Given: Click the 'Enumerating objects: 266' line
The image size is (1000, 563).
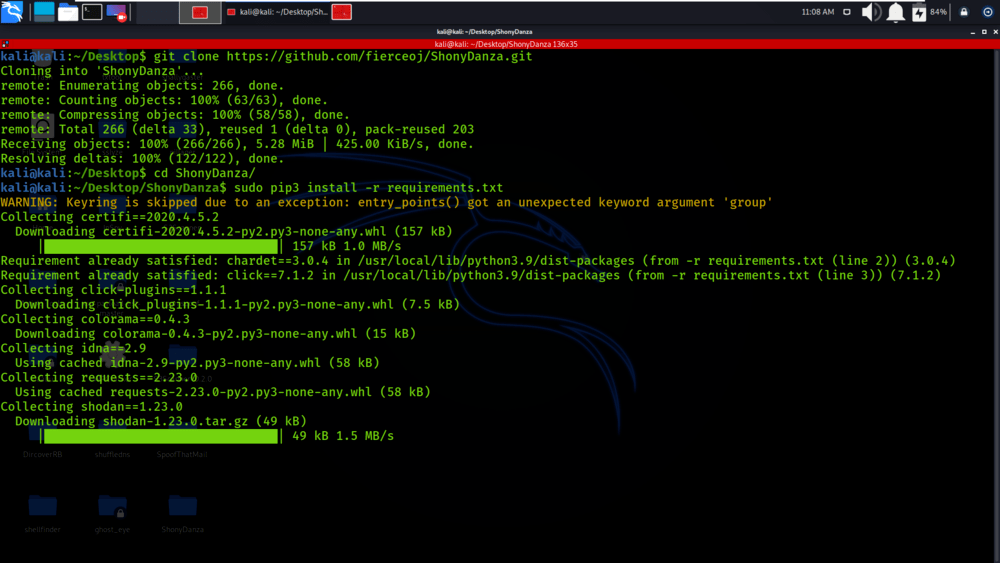Looking at the screenshot, I should (x=142, y=85).
